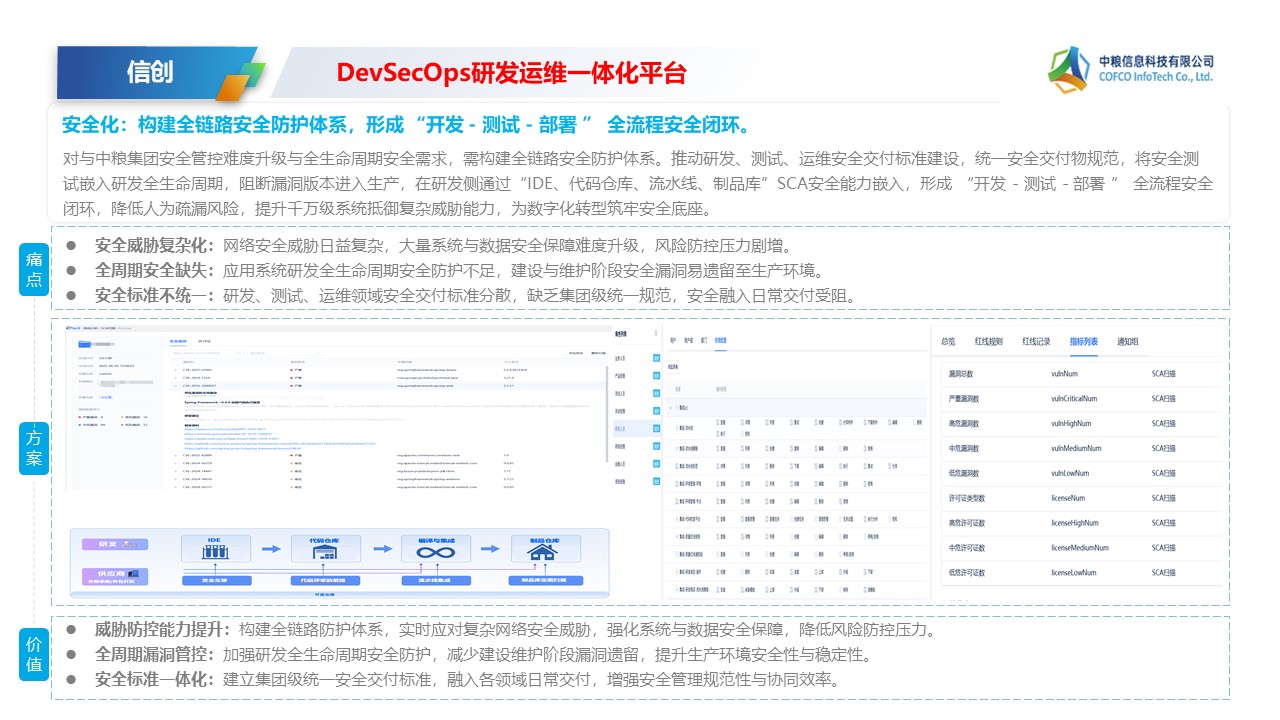Click the infinity loop pipeline icon
The width and height of the screenshot is (1280, 720).
(435, 552)
